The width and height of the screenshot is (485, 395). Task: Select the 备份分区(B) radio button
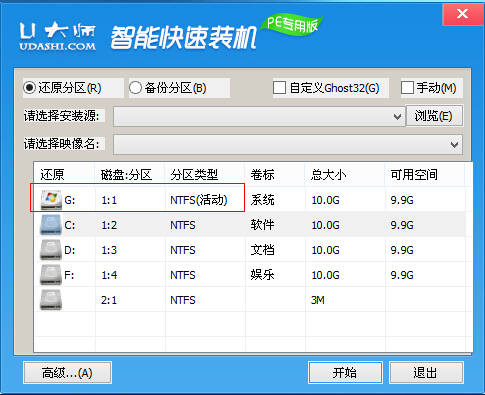(x=135, y=88)
